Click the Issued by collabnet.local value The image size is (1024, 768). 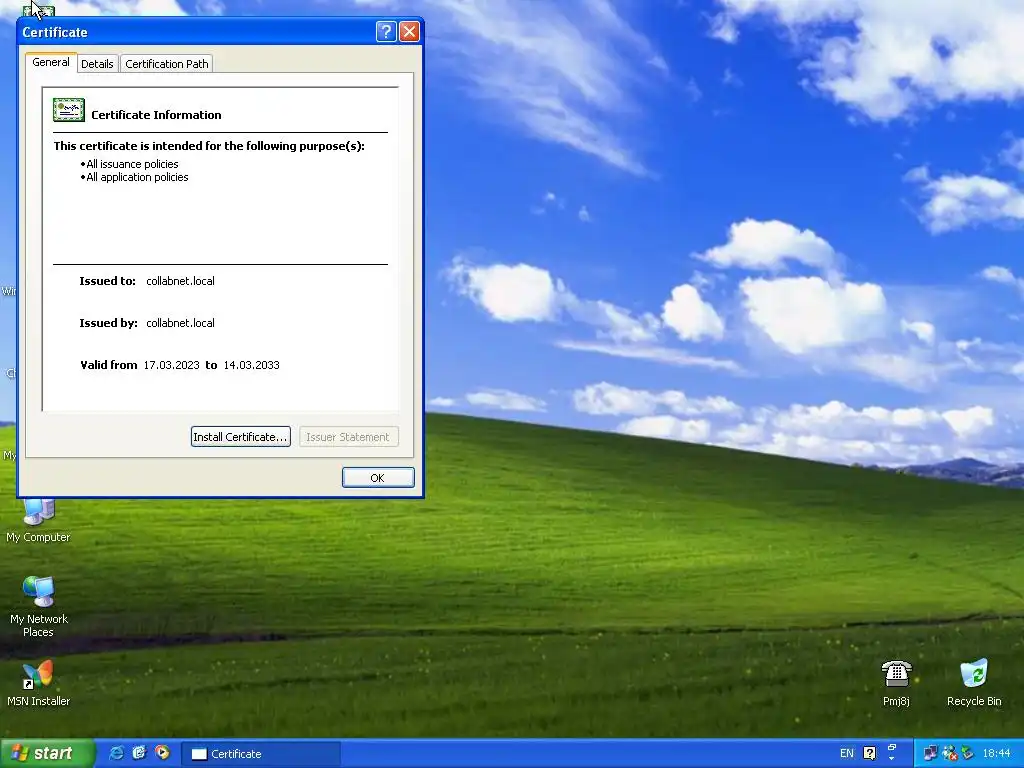point(180,323)
